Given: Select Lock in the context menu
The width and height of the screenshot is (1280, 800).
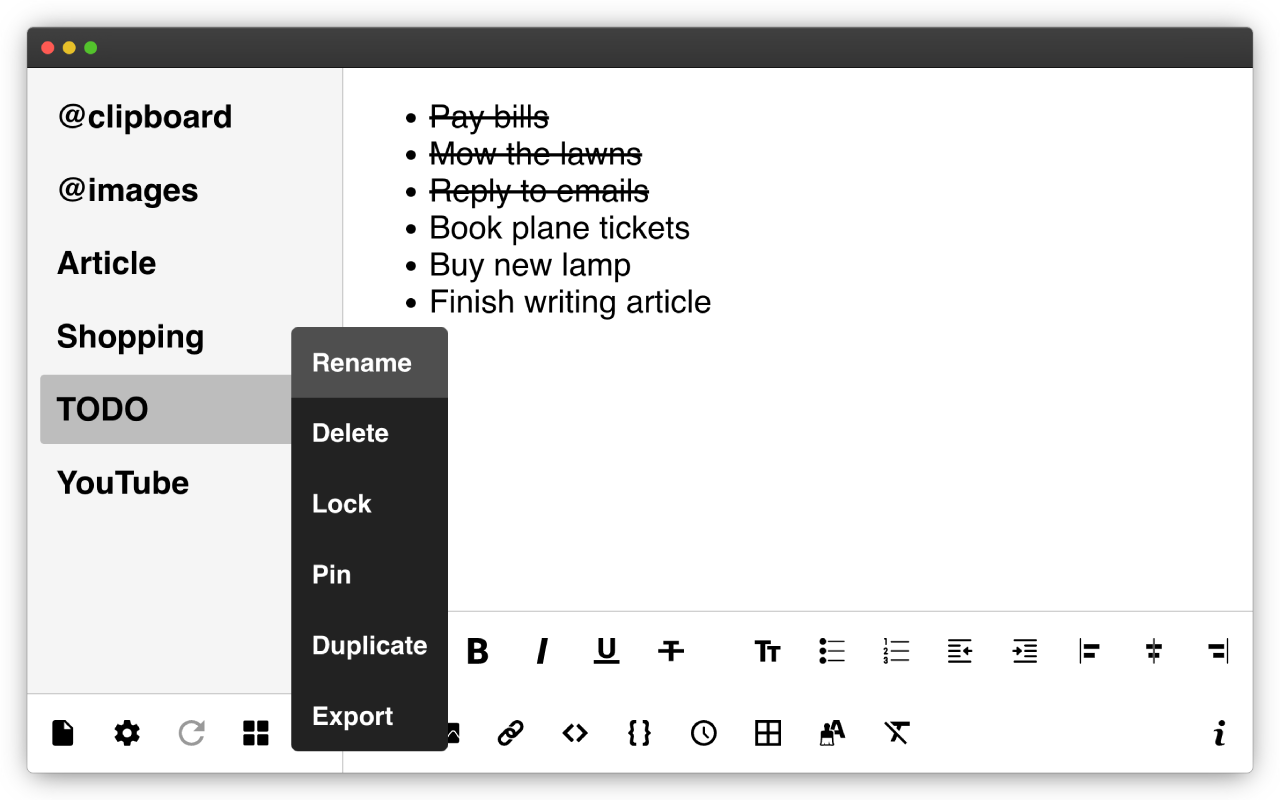Looking at the screenshot, I should pyautogui.click(x=369, y=504).
